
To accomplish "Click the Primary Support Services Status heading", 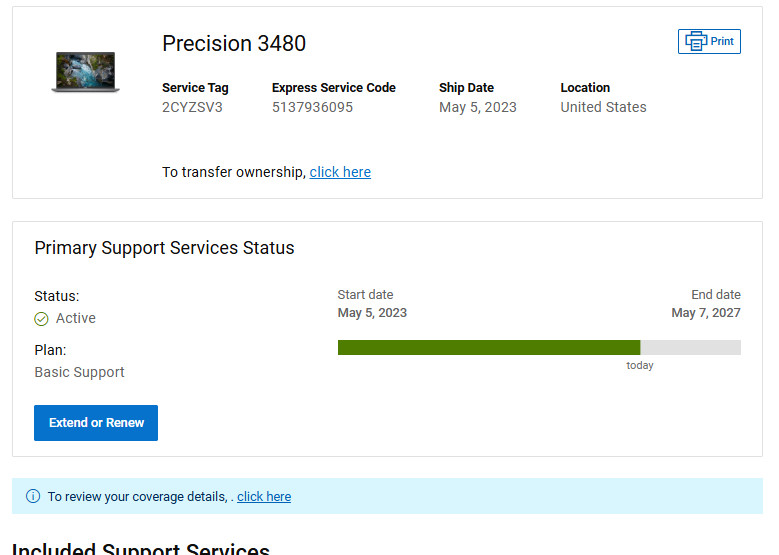I will [x=164, y=248].
